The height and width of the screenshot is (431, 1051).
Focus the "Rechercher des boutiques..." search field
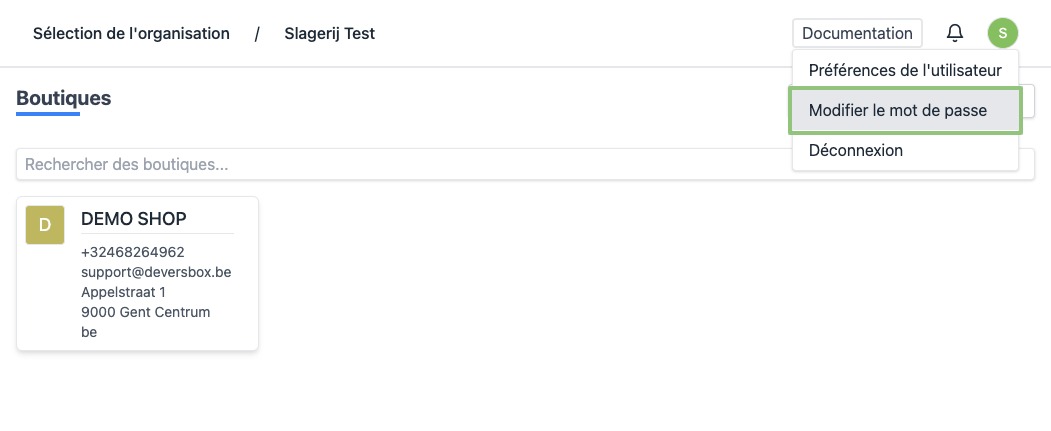pyautogui.click(x=400, y=164)
